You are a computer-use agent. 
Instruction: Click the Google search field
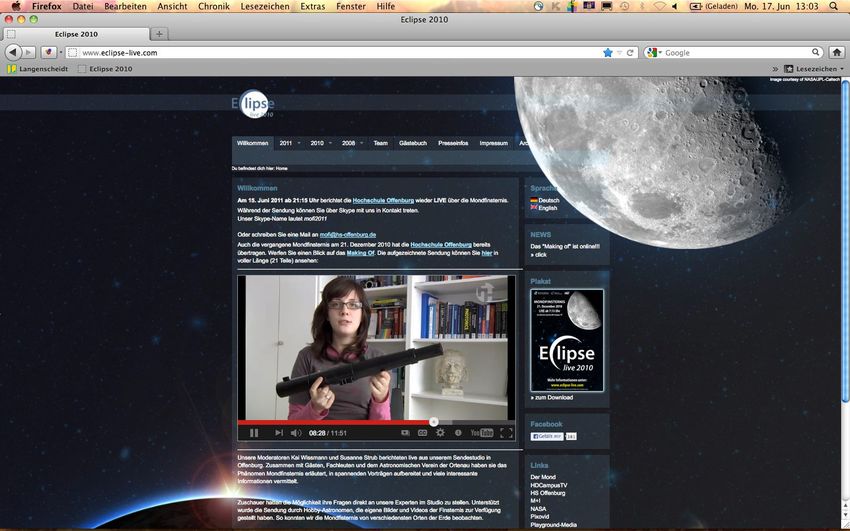click(x=736, y=53)
